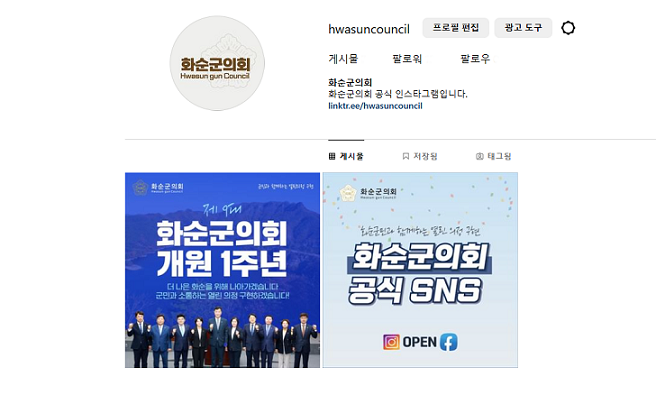The height and width of the screenshot is (404, 656).
Task: View the 팔로우 following list
Action: [x=475, y=59]
